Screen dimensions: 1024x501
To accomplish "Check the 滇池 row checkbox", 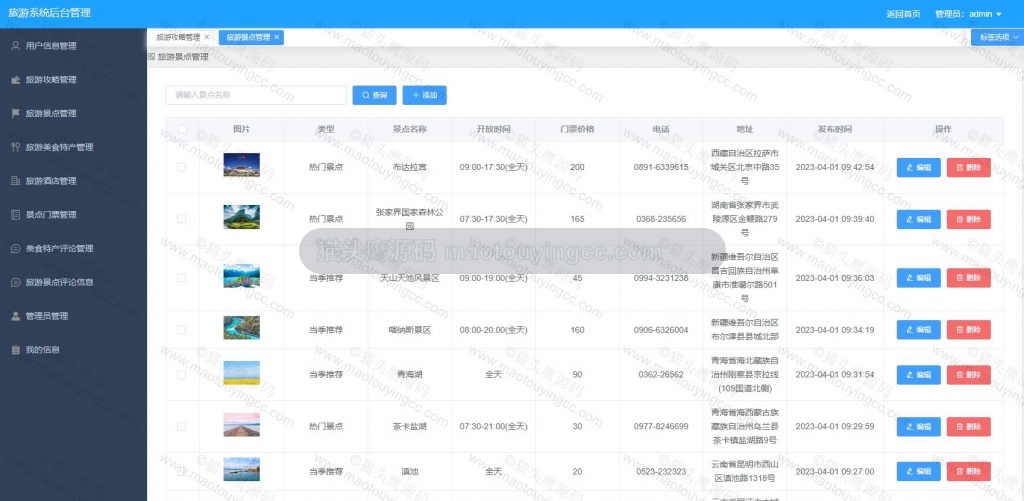I will pos(182,472).
